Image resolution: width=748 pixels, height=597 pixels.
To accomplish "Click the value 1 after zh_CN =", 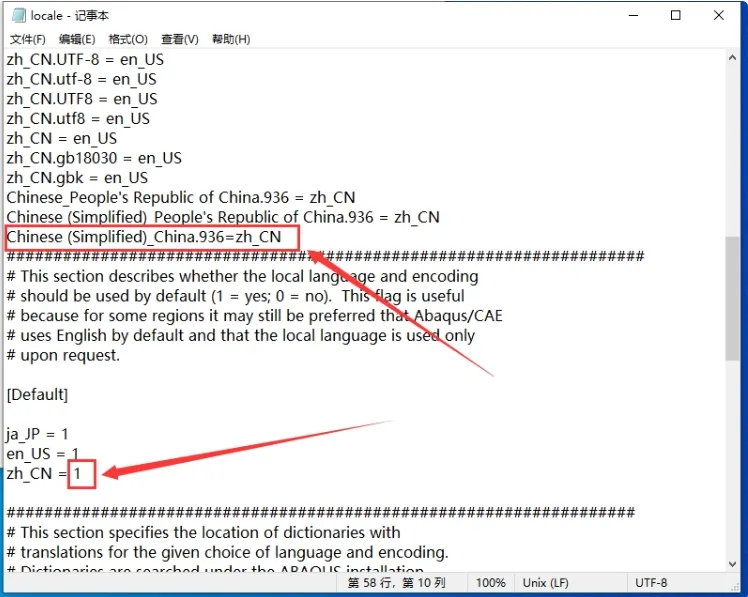I will click(77, 474).
